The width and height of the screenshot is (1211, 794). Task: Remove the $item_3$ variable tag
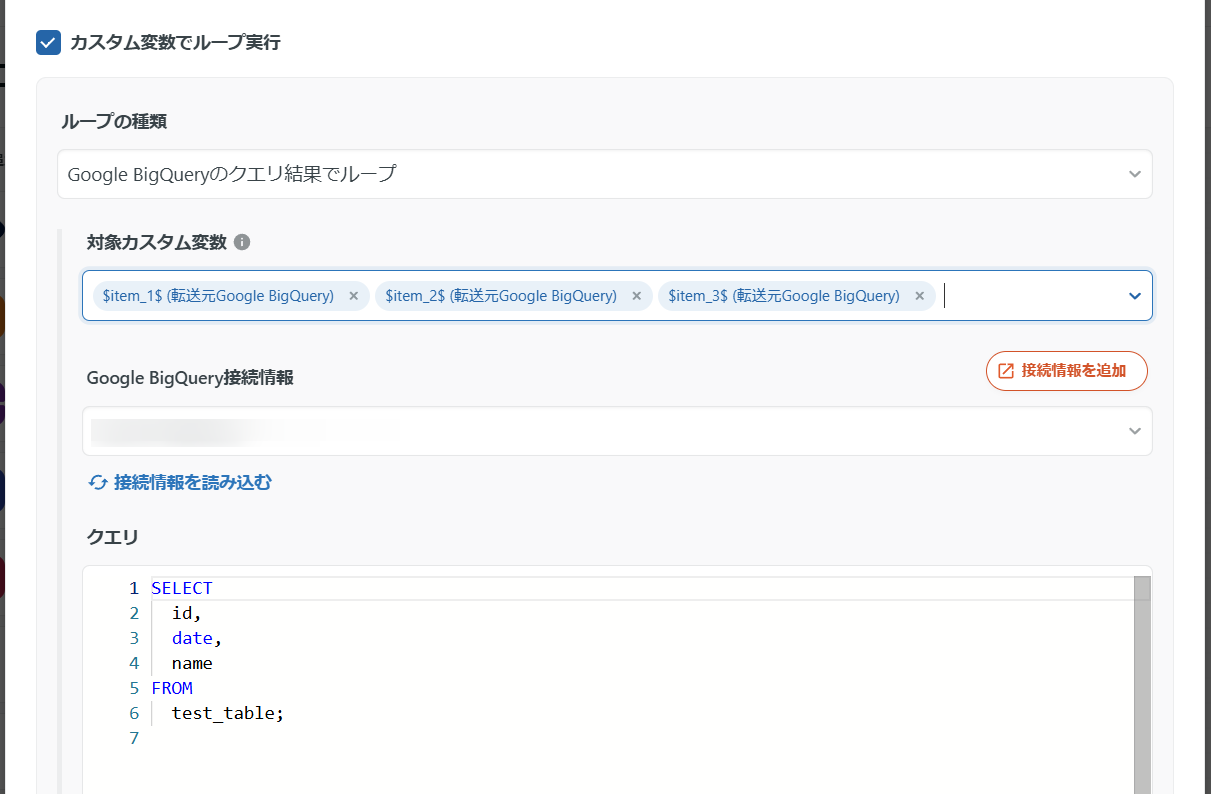tap(919, 296)
